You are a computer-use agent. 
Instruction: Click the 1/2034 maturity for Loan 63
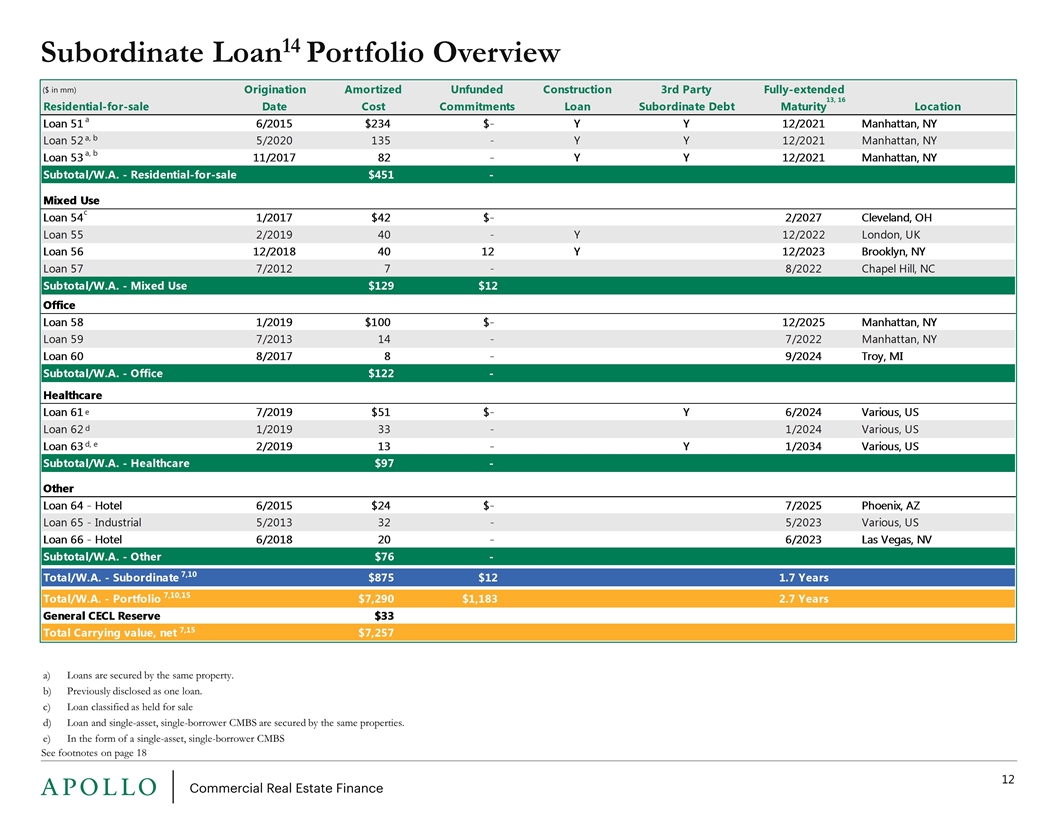803,446
